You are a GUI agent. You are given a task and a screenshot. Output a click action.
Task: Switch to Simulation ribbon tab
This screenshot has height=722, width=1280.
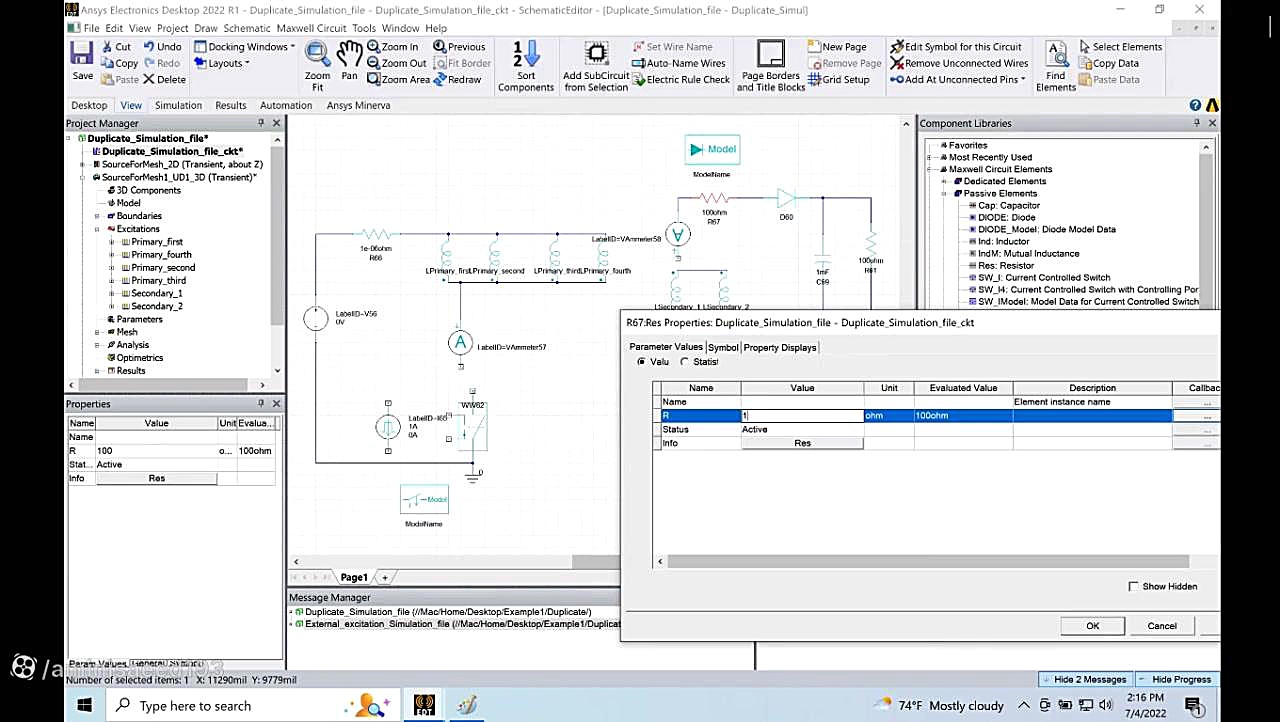point(178,105)
